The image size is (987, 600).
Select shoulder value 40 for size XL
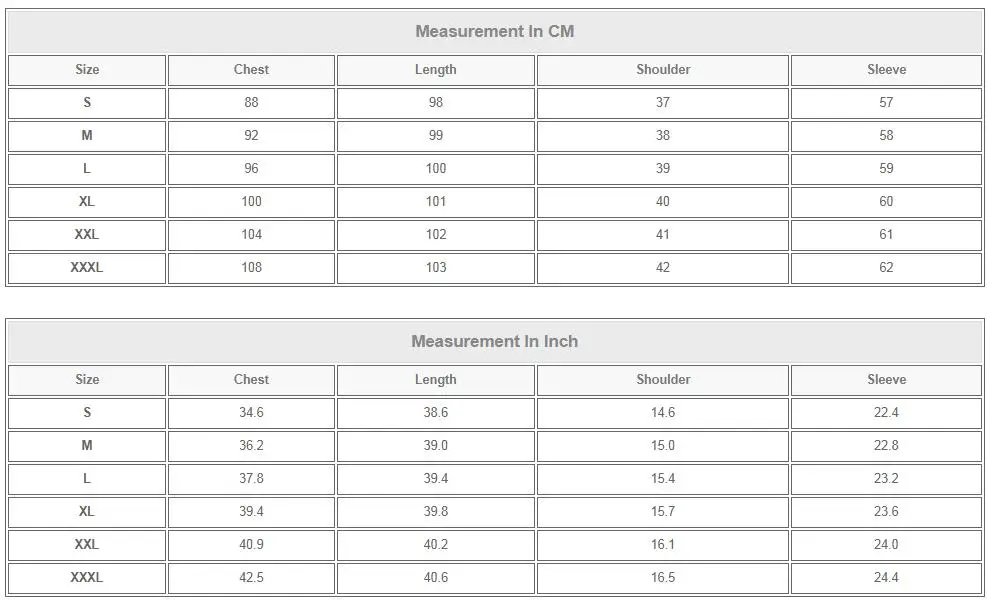pyautogui.click(x=663, y=201)
